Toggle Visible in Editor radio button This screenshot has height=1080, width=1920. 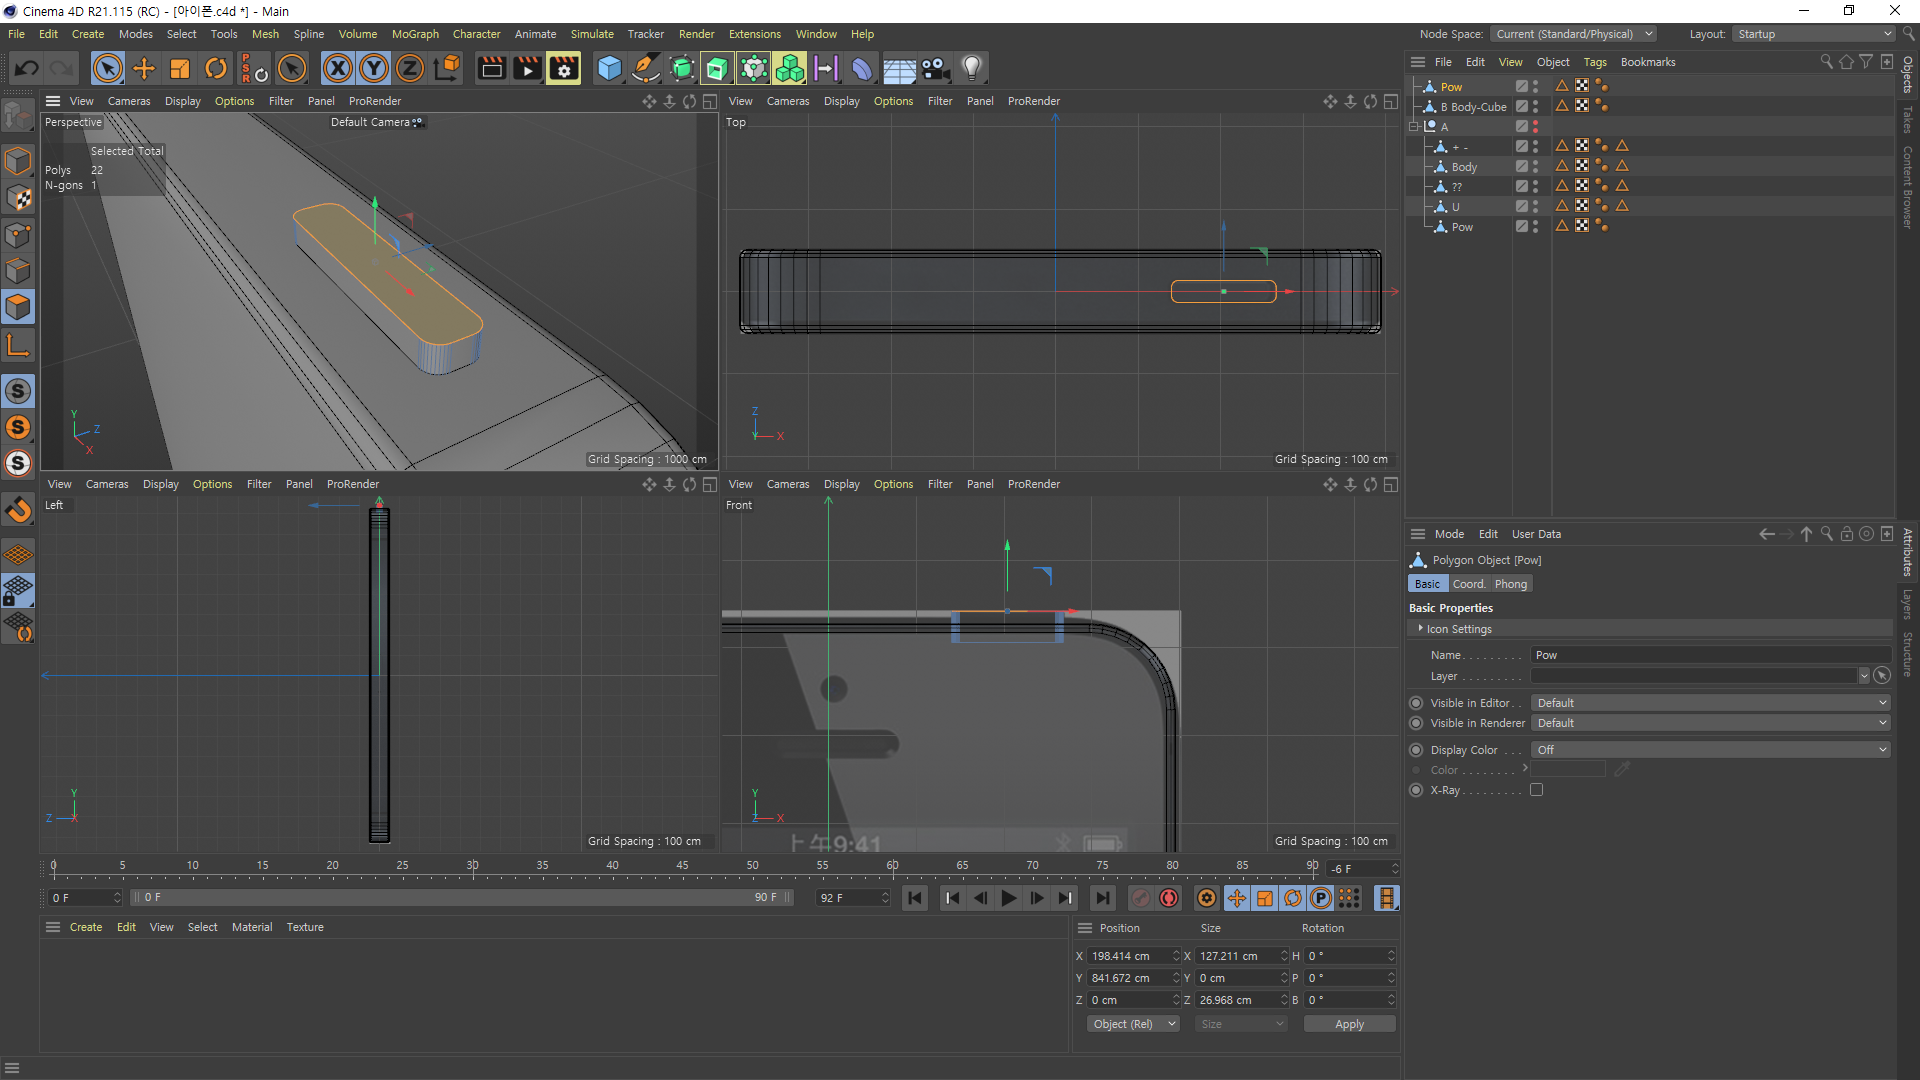tap(1416, 703)
